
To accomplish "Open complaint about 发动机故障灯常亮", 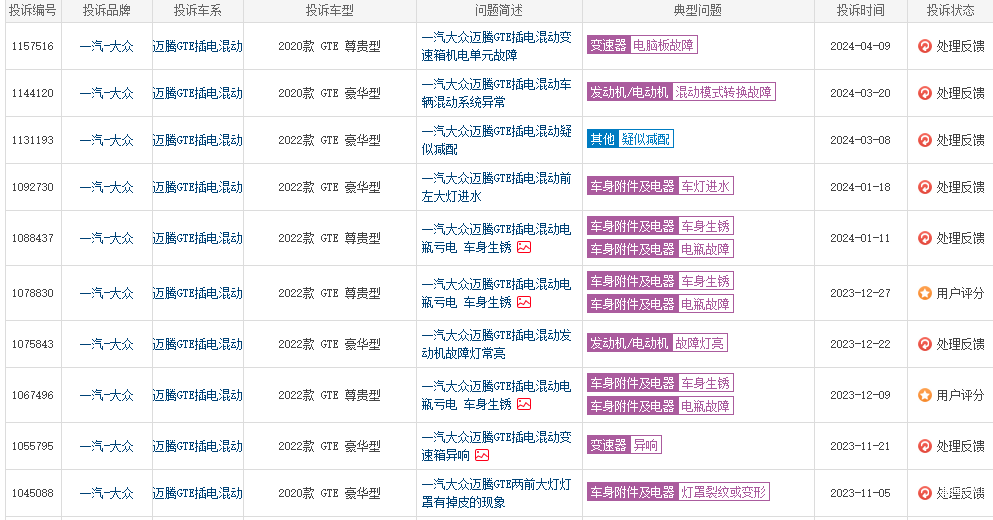I will tap(496, 344).
